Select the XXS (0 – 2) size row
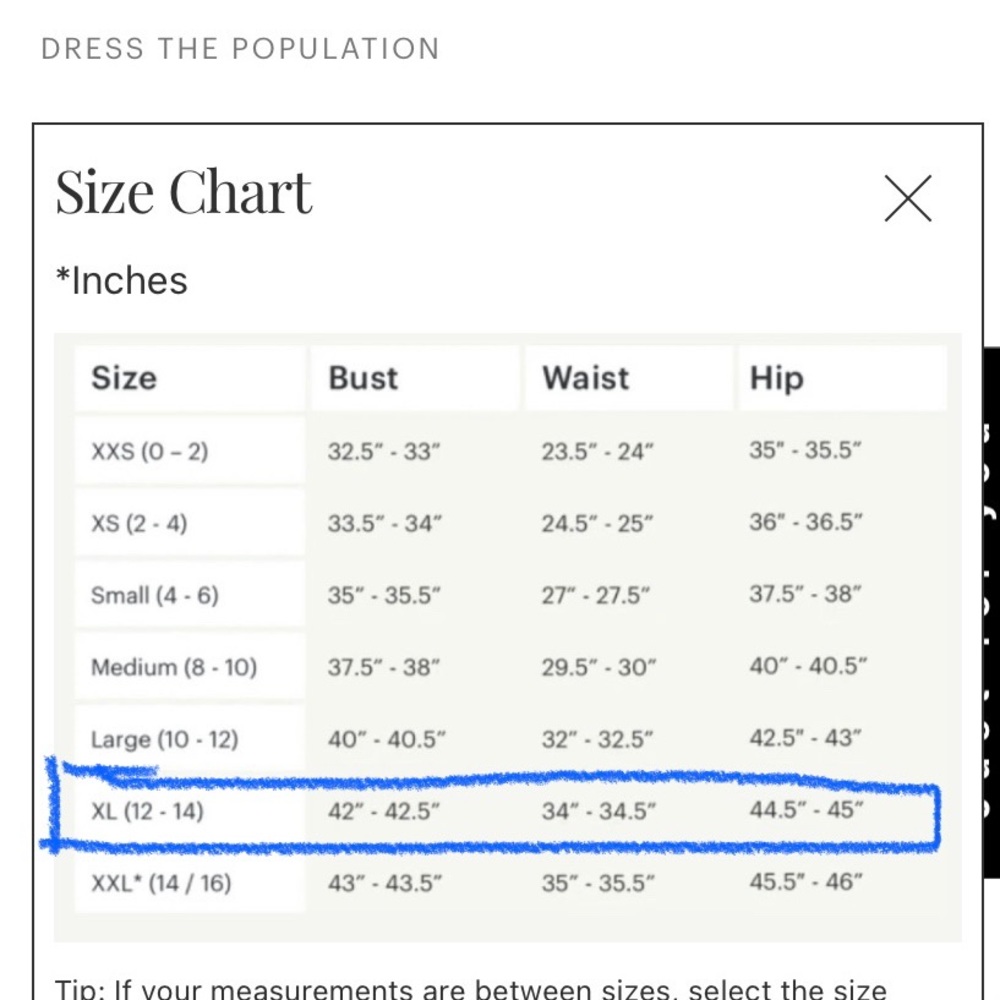The image size is (1000, 1000). pyautogui.click(x=510, y=451)
